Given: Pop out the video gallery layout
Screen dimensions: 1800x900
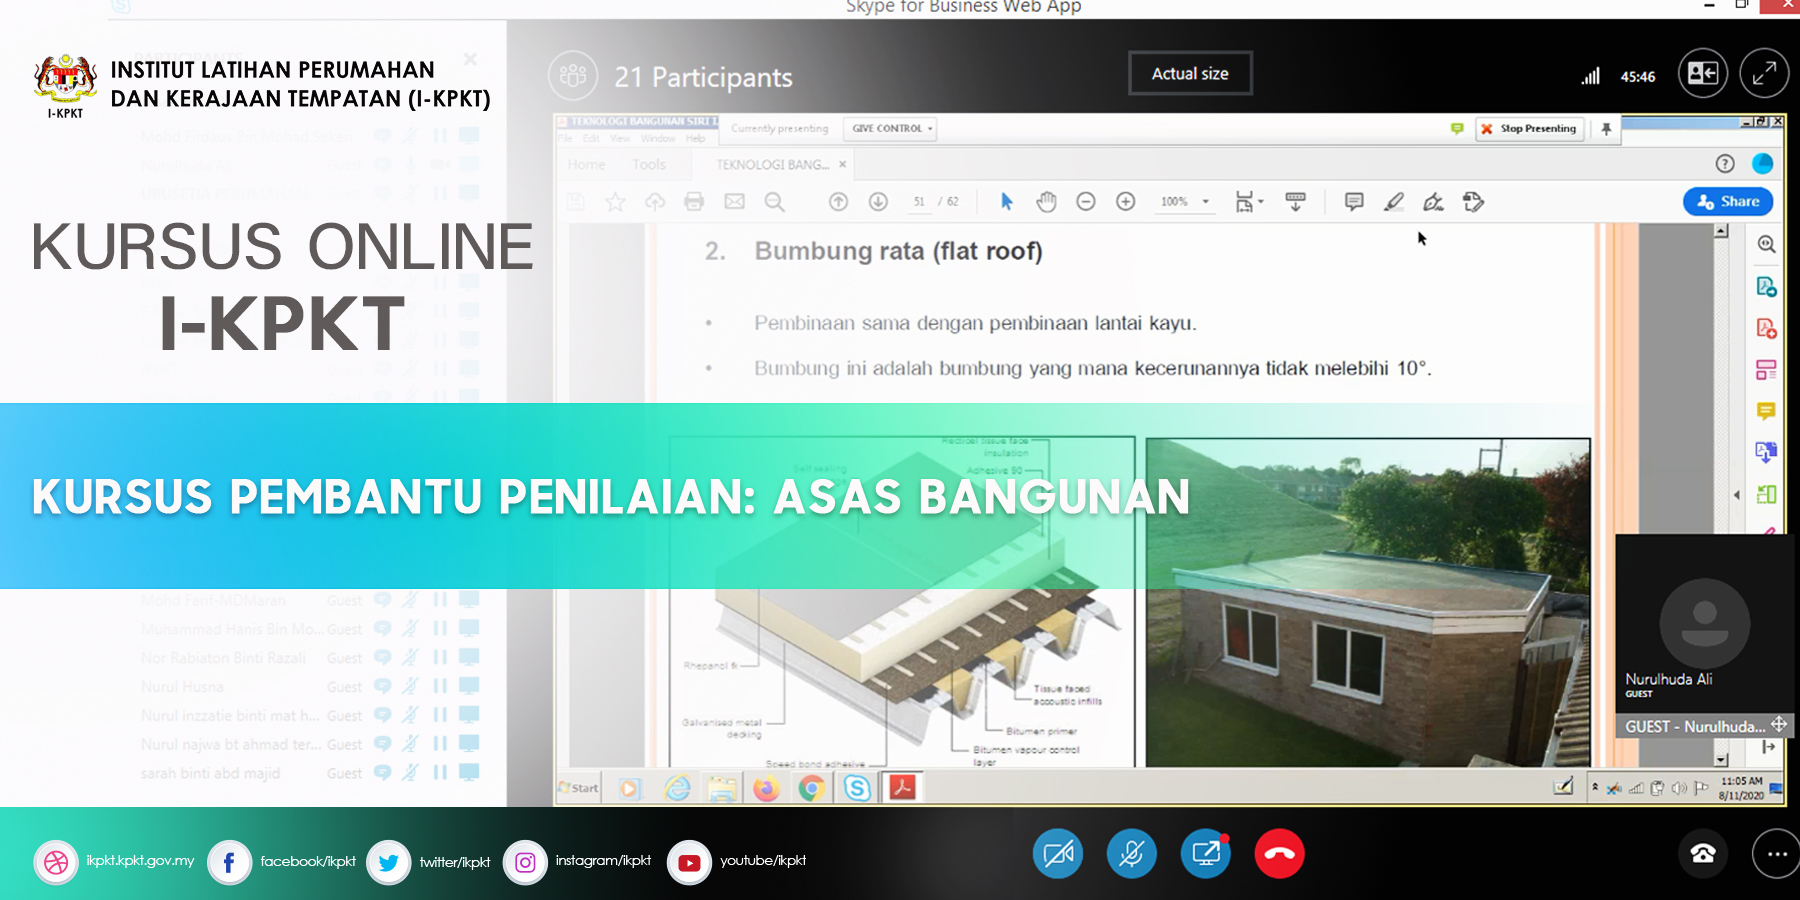Looking at the screenshot, I should [1703, 73].
